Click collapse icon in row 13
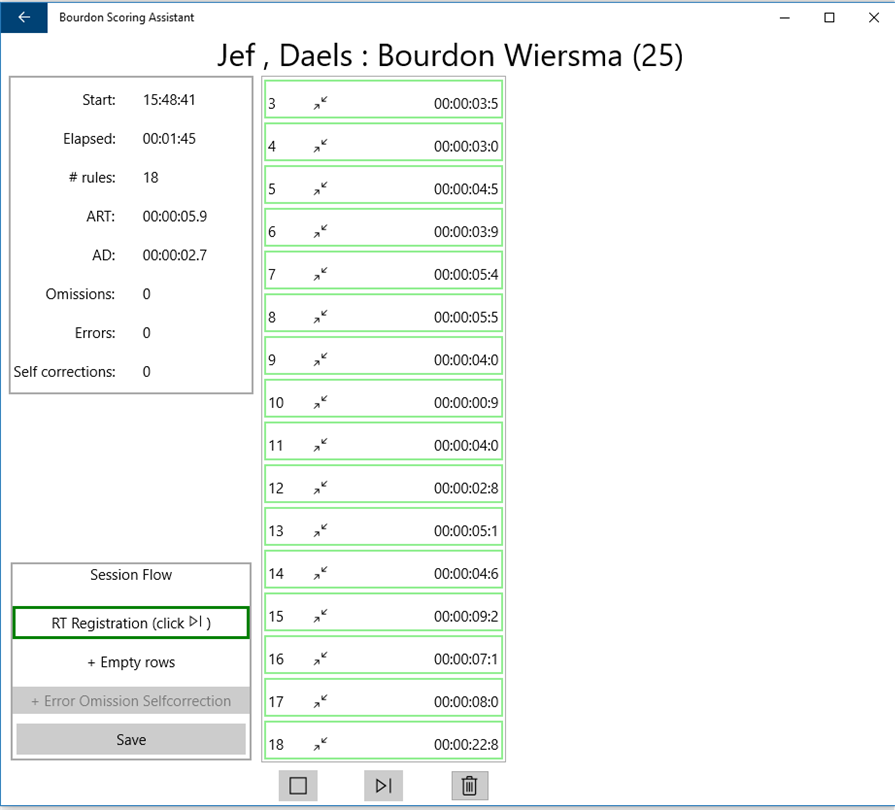The width and height of the screenshot is (895, 810). (x=320, y=531)
